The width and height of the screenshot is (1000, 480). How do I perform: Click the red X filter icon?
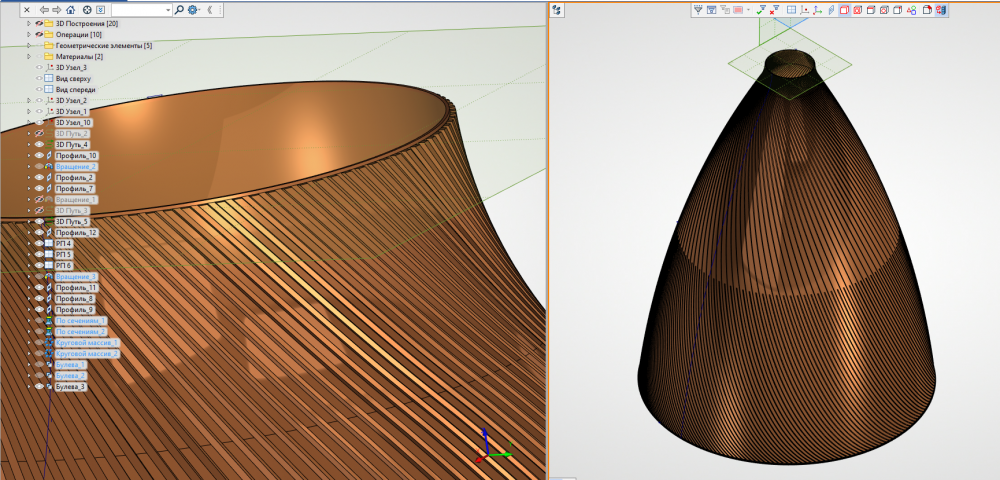pyautogui.click(x=775, y=10)
